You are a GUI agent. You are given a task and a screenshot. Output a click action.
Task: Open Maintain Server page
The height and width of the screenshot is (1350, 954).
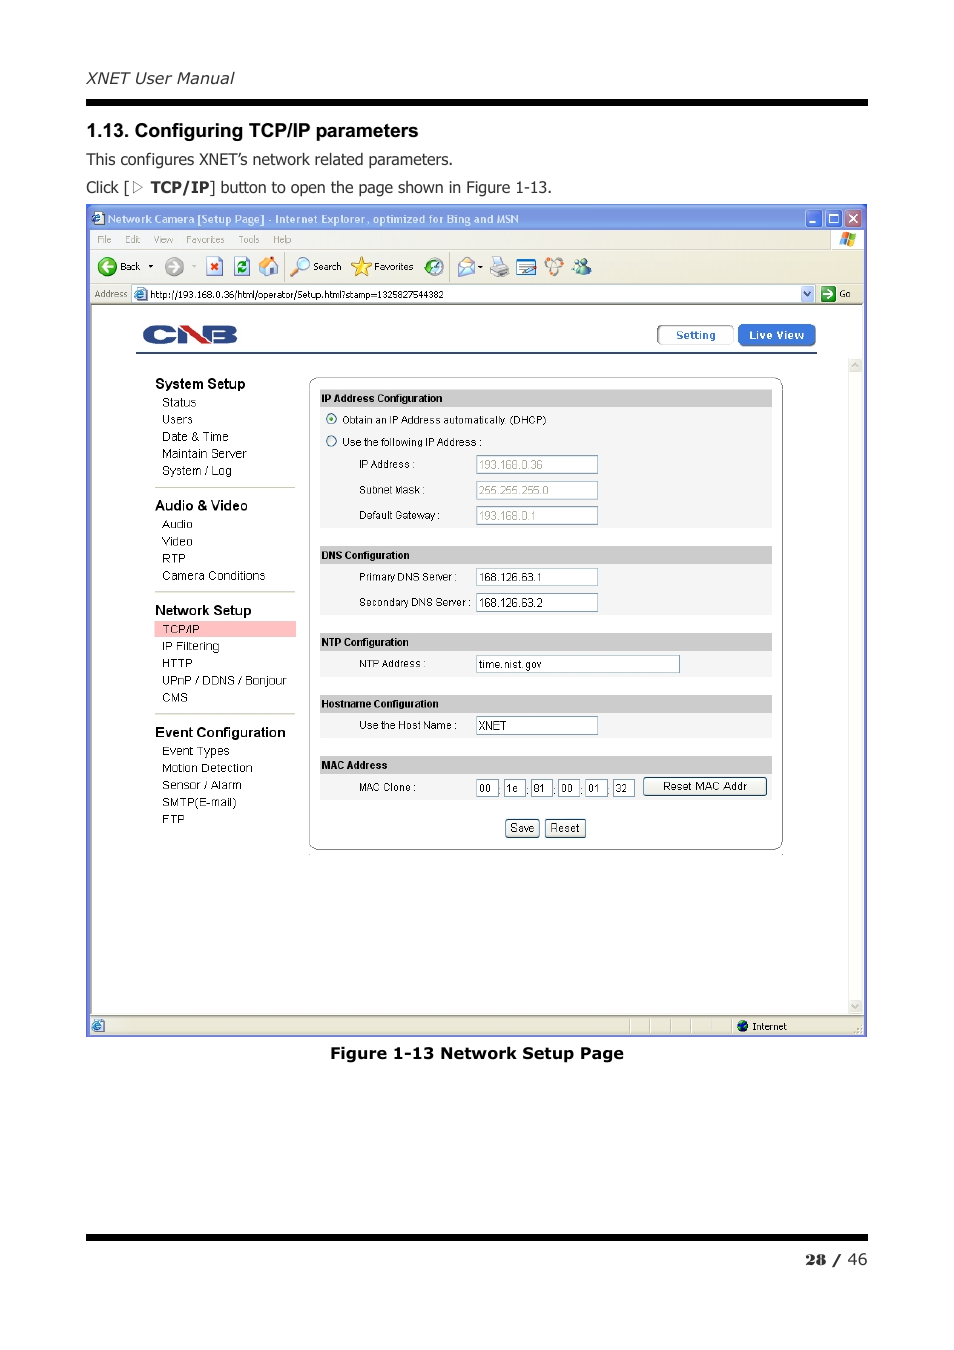[204, 454]
